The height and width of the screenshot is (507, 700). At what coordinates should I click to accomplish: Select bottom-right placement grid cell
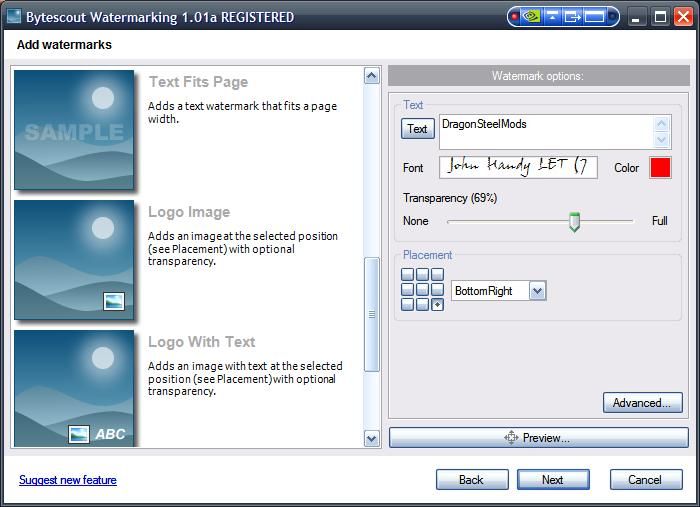tap(437, 304)
